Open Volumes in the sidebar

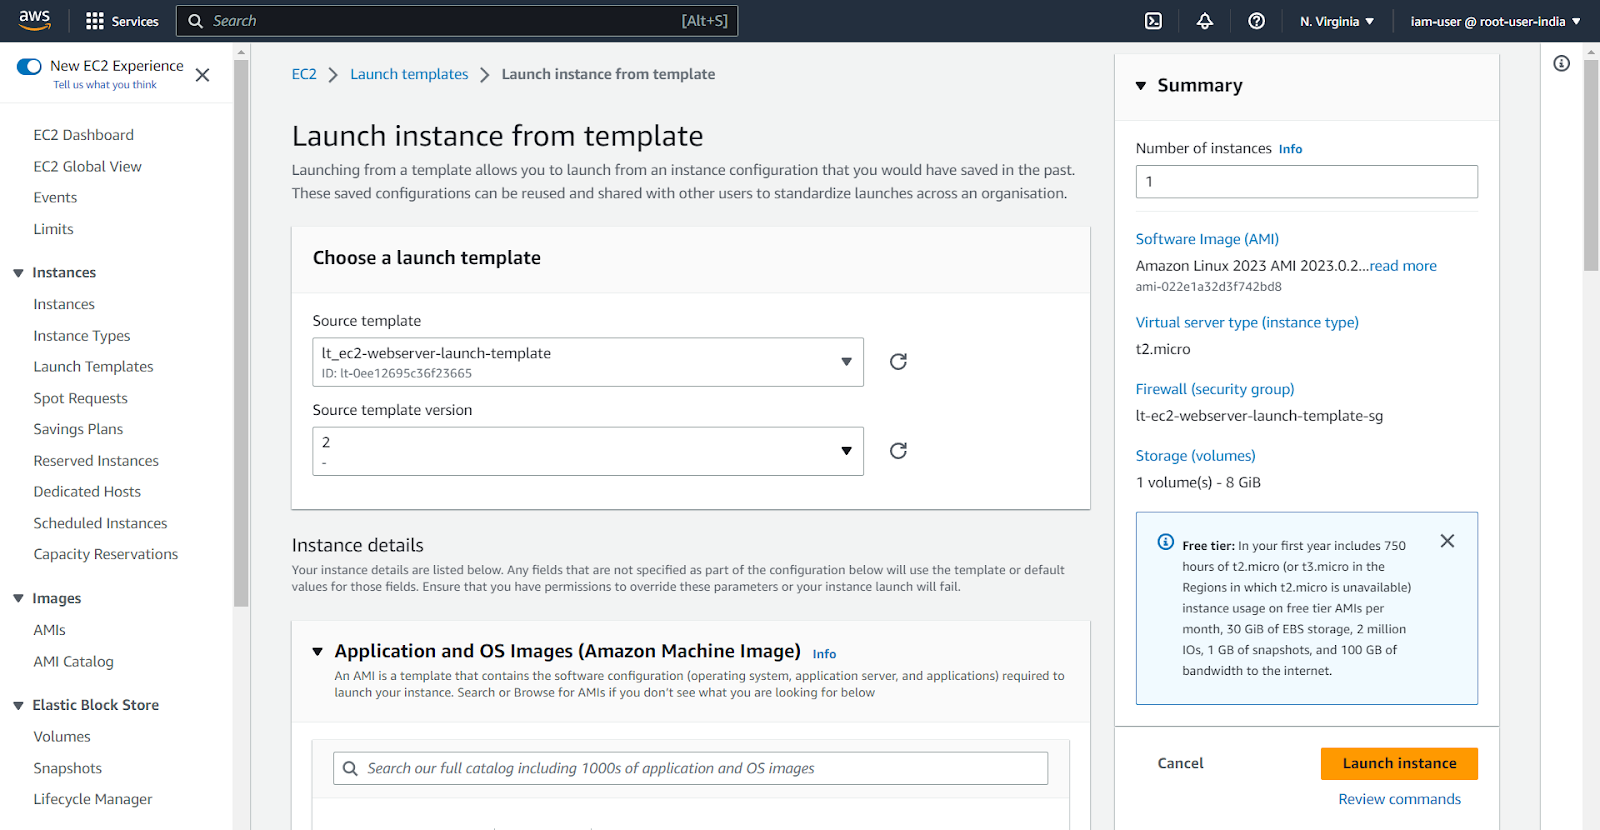[62, 737]
